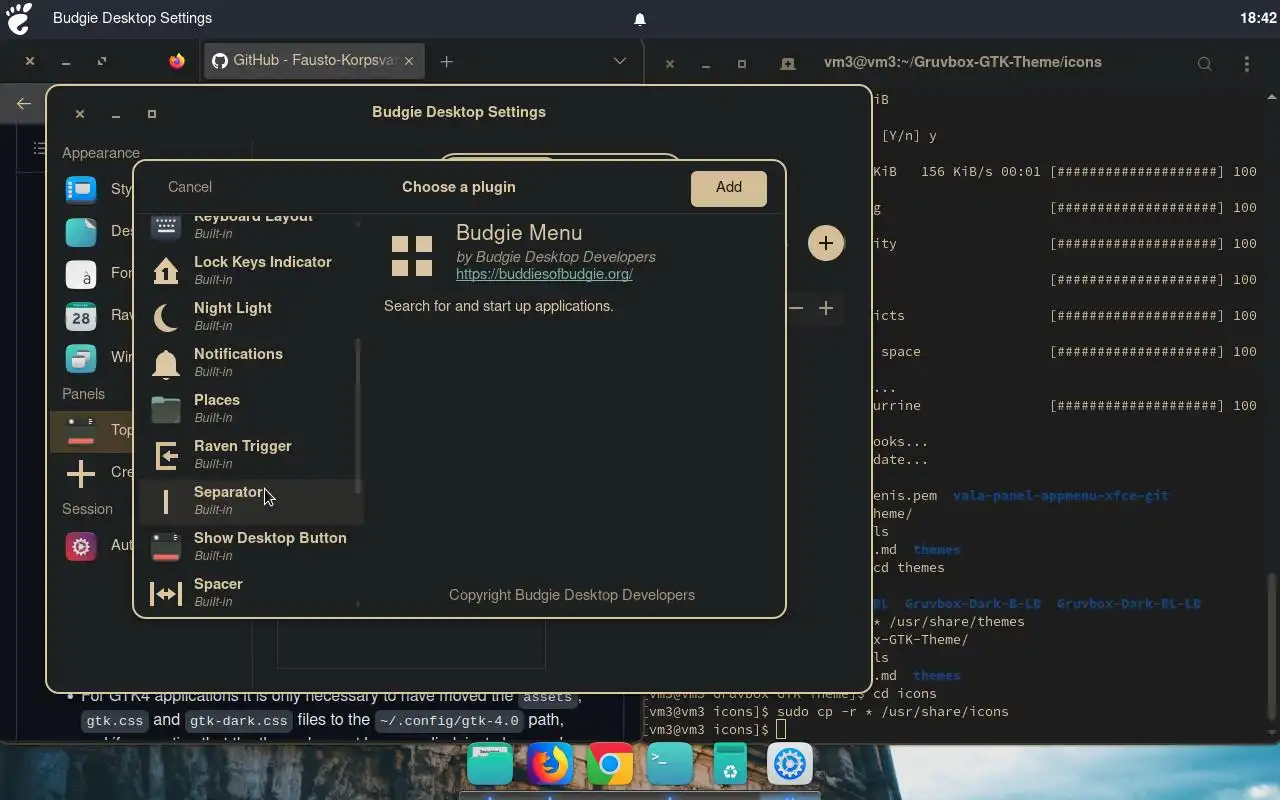Open the Raven calendar sidebar icon
1280x800 pixels.
point(81,315)
